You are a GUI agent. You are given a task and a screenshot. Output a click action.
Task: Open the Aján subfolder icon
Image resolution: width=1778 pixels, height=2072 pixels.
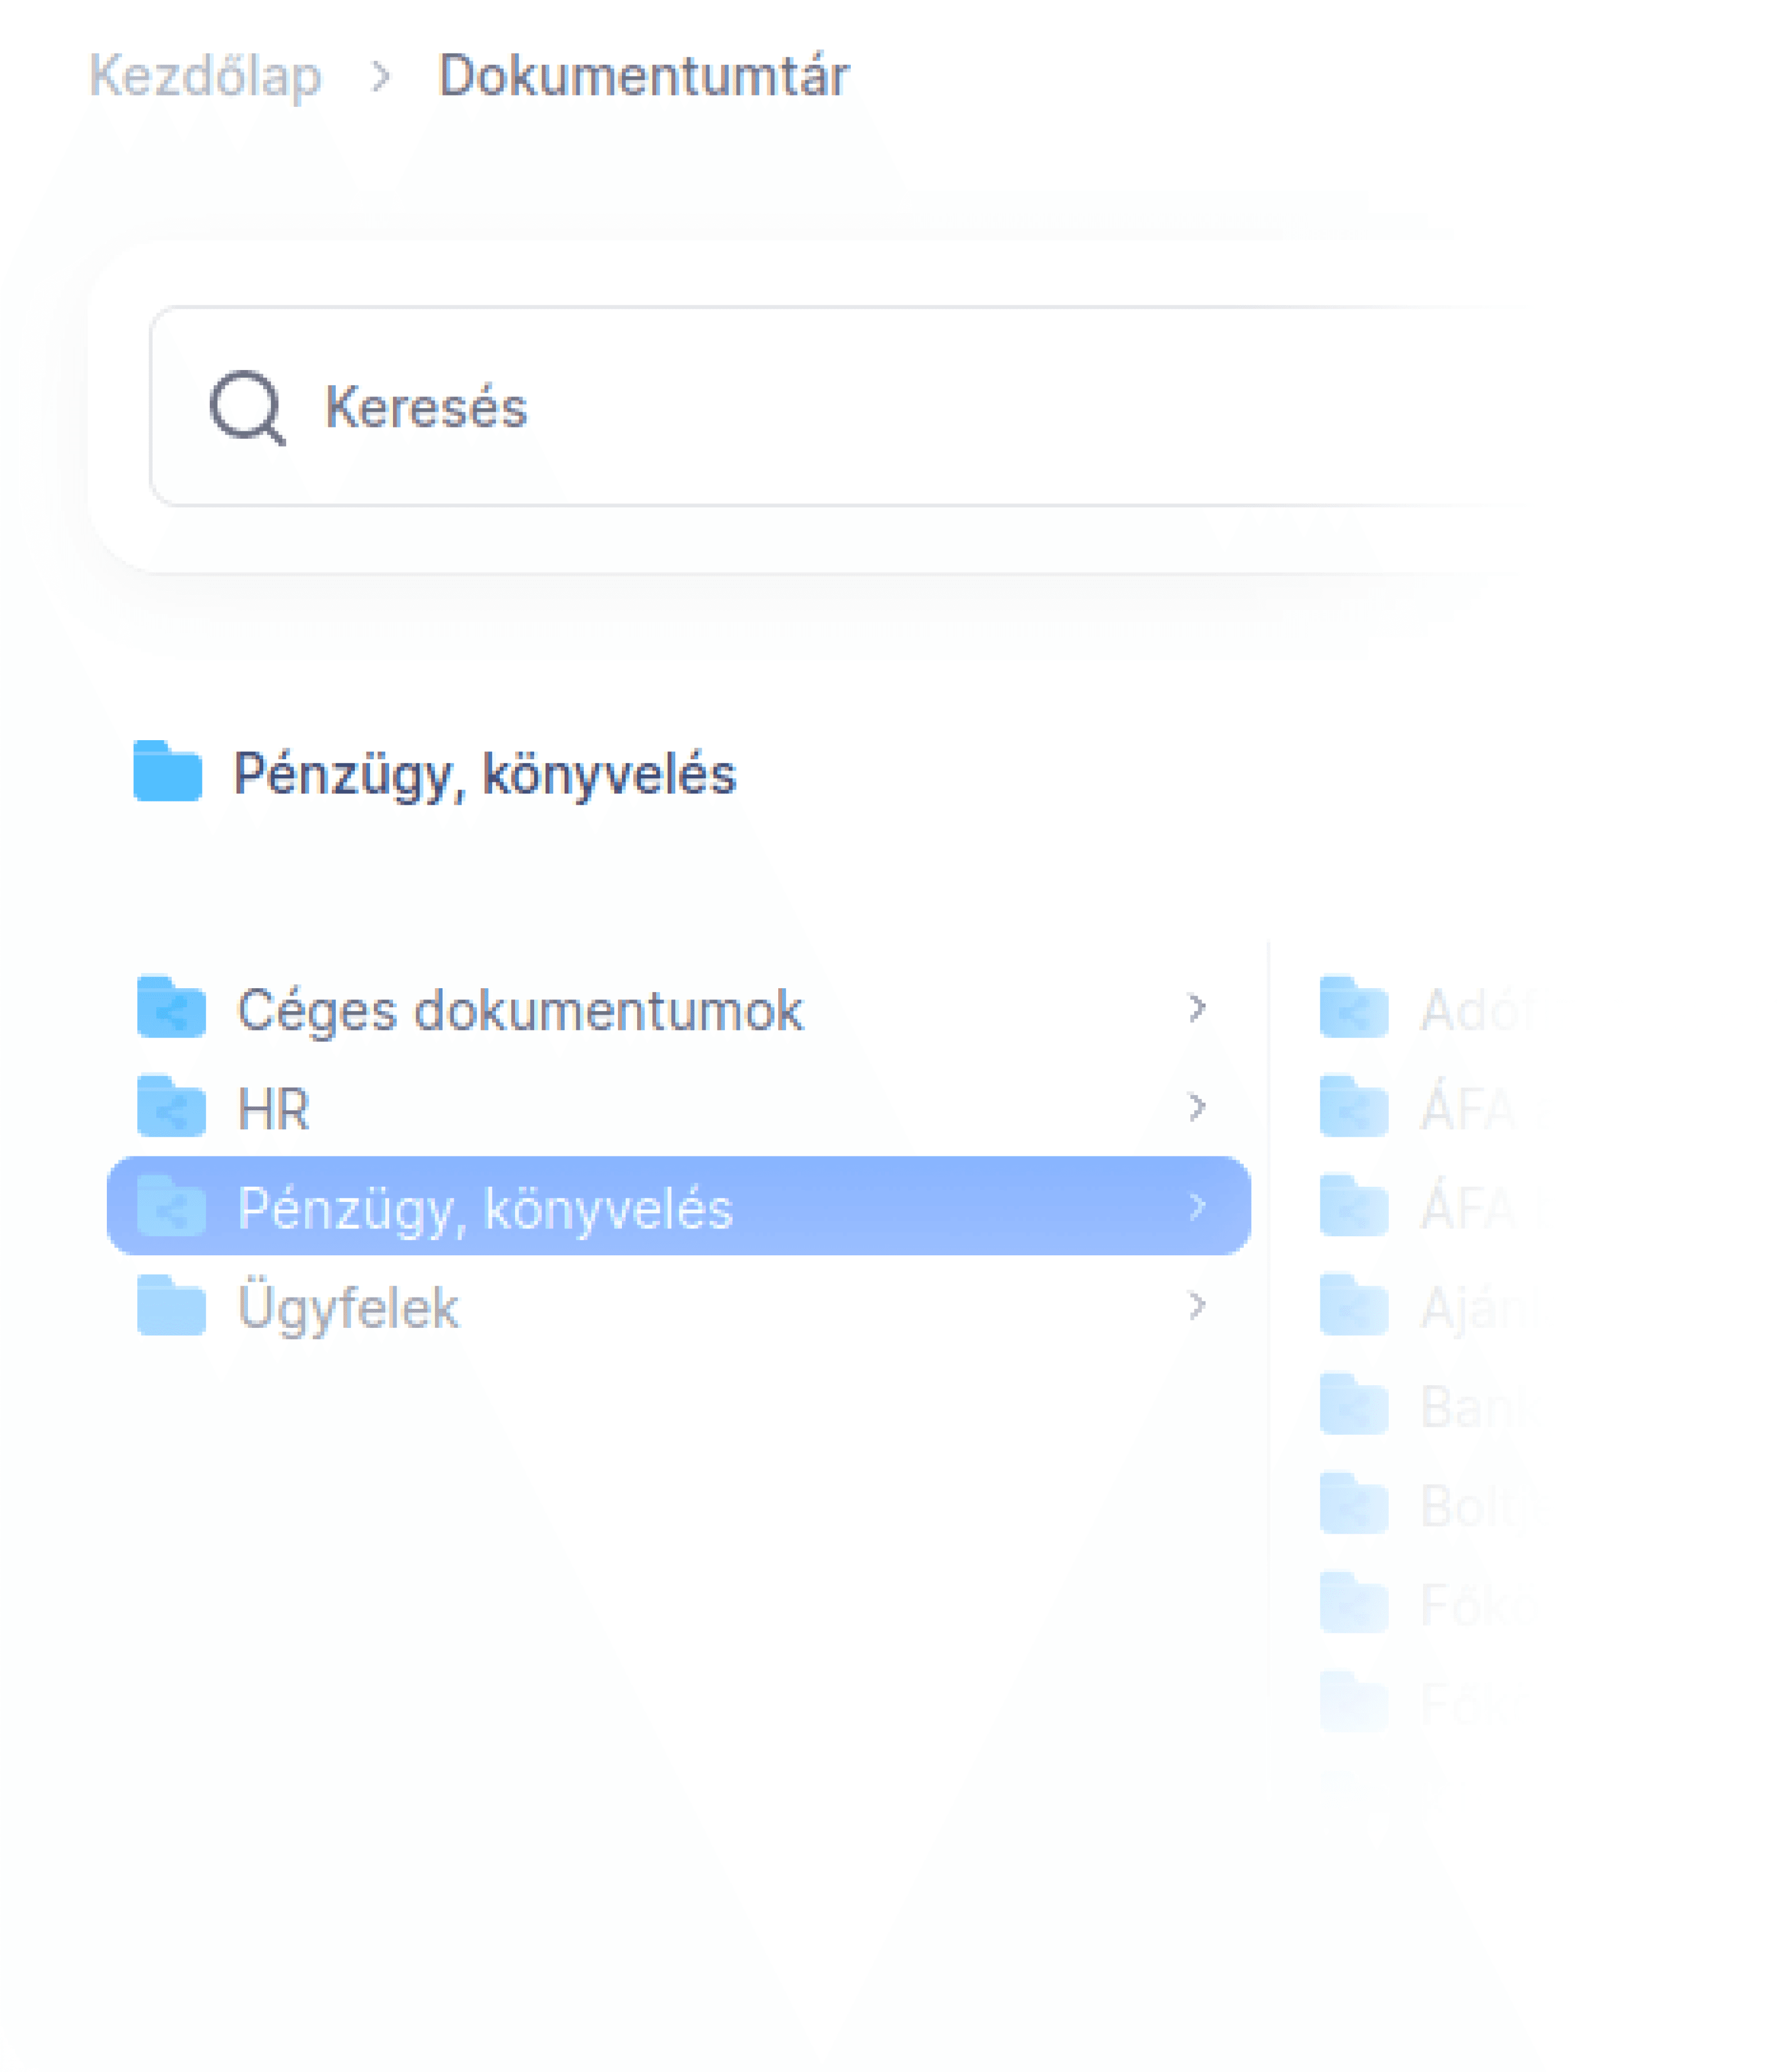pos(1353,1305)
